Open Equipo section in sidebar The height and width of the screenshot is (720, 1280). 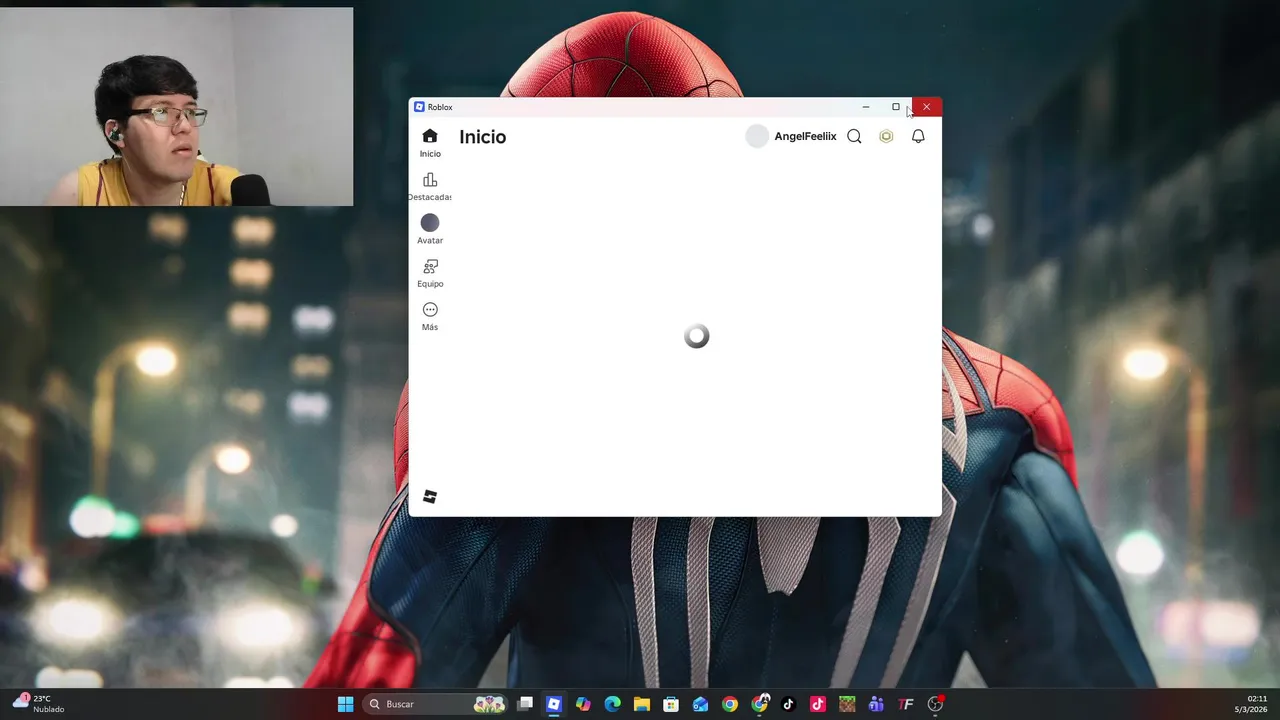coord(430,273)
